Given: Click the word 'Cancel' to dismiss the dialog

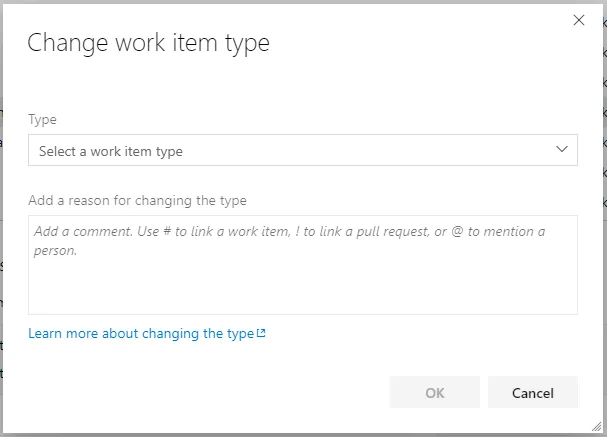Looking at the screenshot, I should click(533, 393).
